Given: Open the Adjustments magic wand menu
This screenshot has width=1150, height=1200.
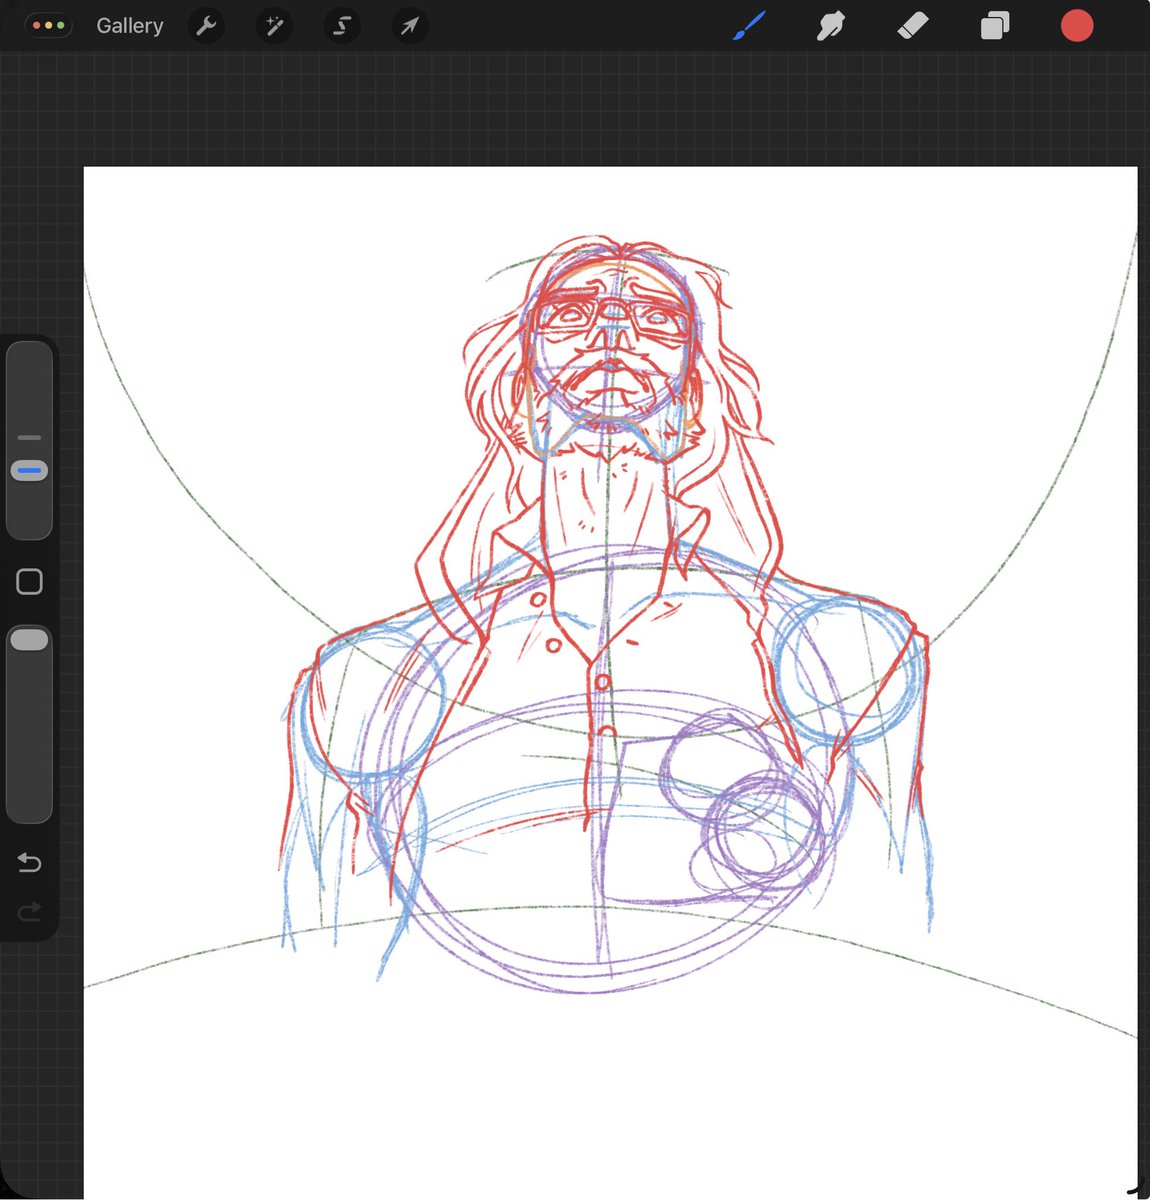Looking at the screenshot, I should 274,26.
